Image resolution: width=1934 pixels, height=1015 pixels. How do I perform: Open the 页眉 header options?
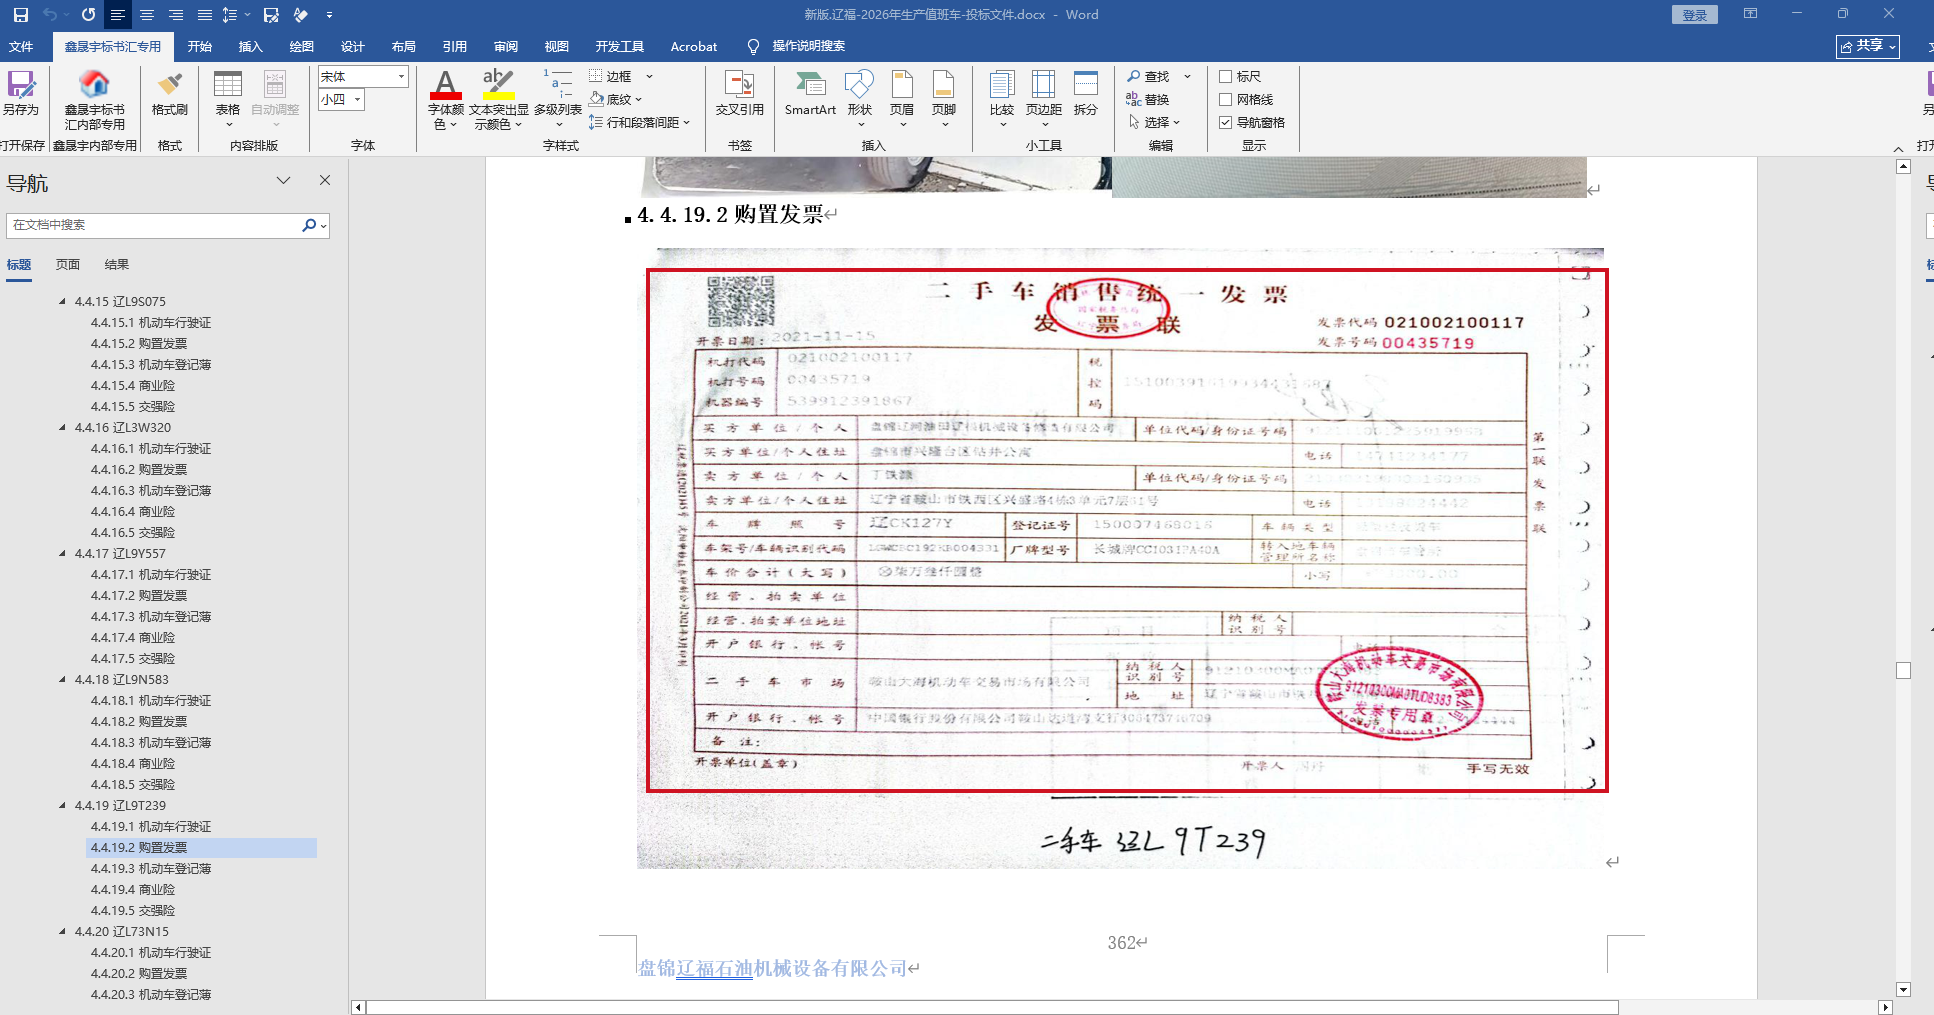[902, 99]
